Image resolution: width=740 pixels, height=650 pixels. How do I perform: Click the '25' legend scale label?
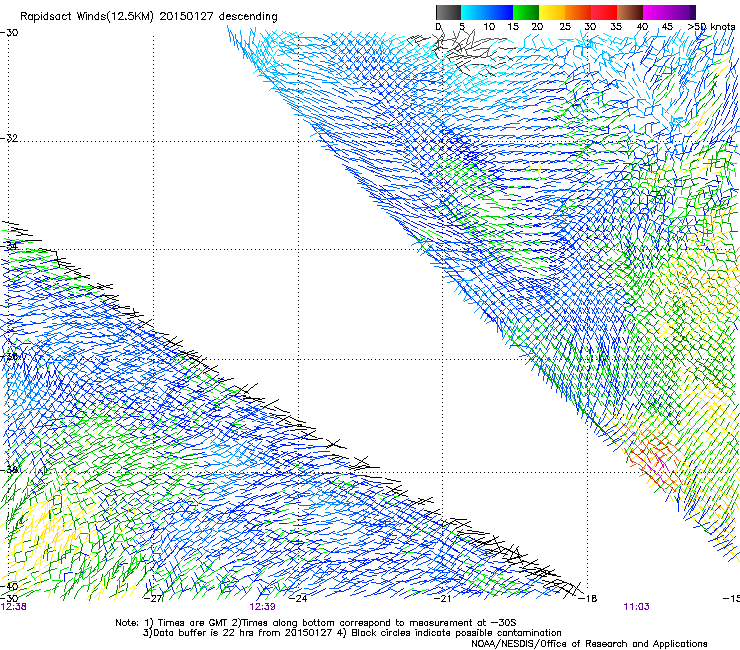tap(565, 27)
